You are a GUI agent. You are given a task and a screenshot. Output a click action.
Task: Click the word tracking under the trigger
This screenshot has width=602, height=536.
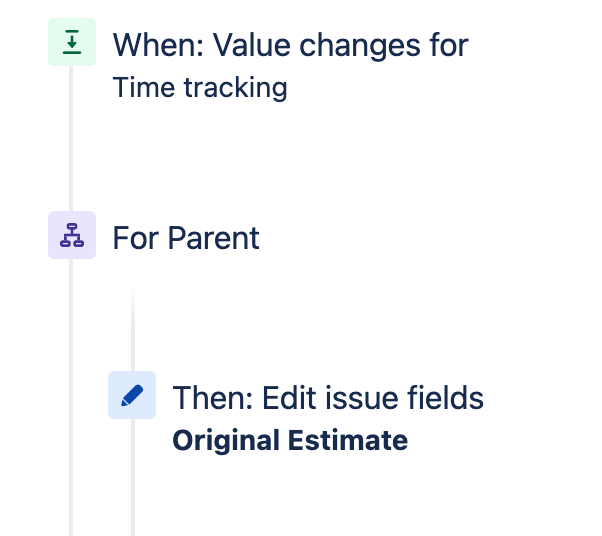tap(236, 88)
